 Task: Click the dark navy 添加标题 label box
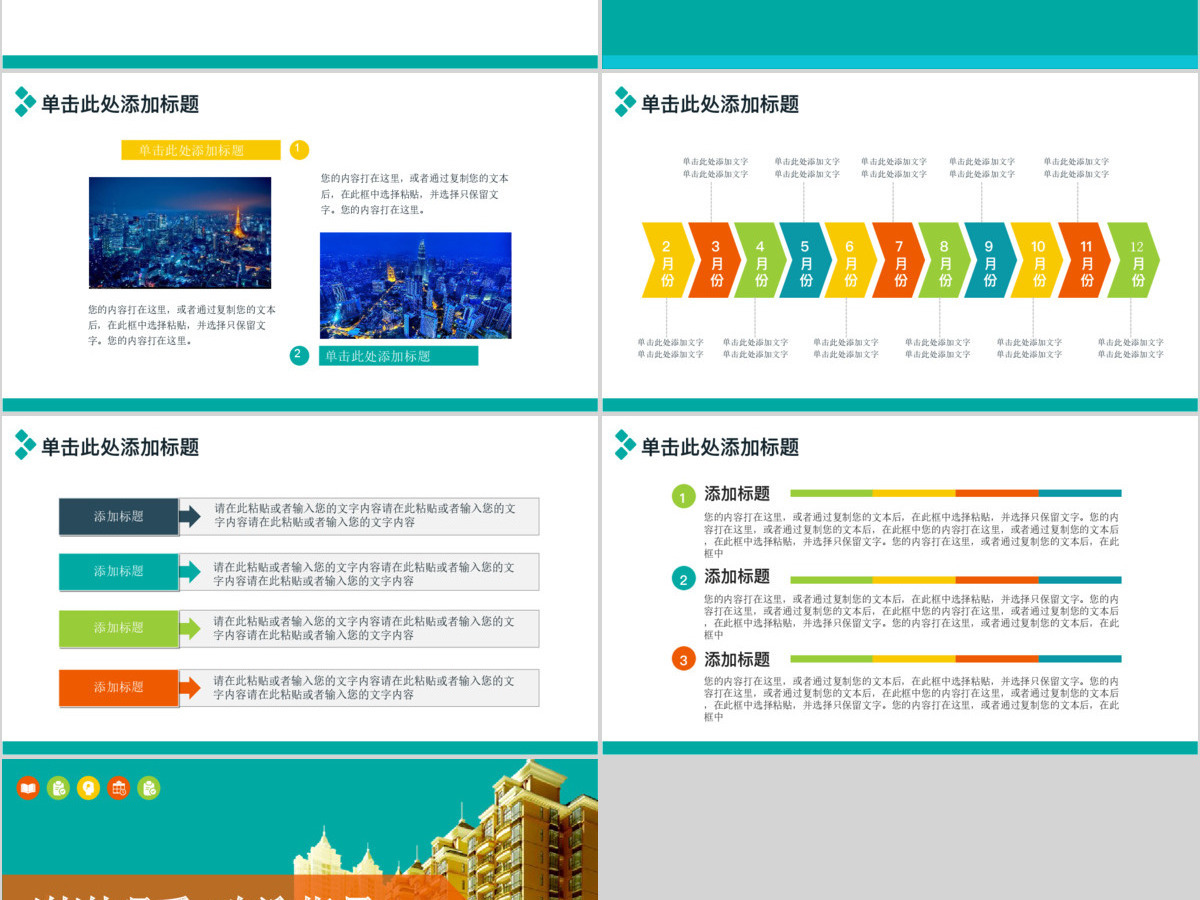[118, 516]
